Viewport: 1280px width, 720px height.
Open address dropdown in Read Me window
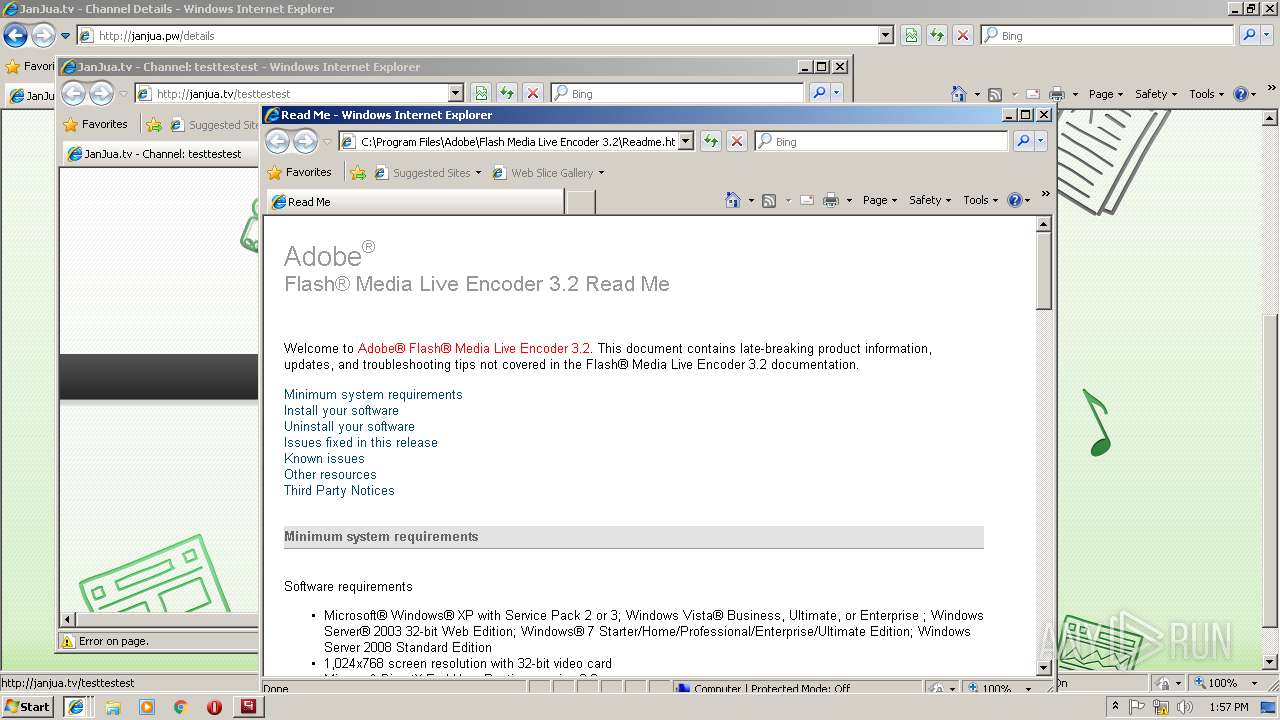click(x=686, y=141)
